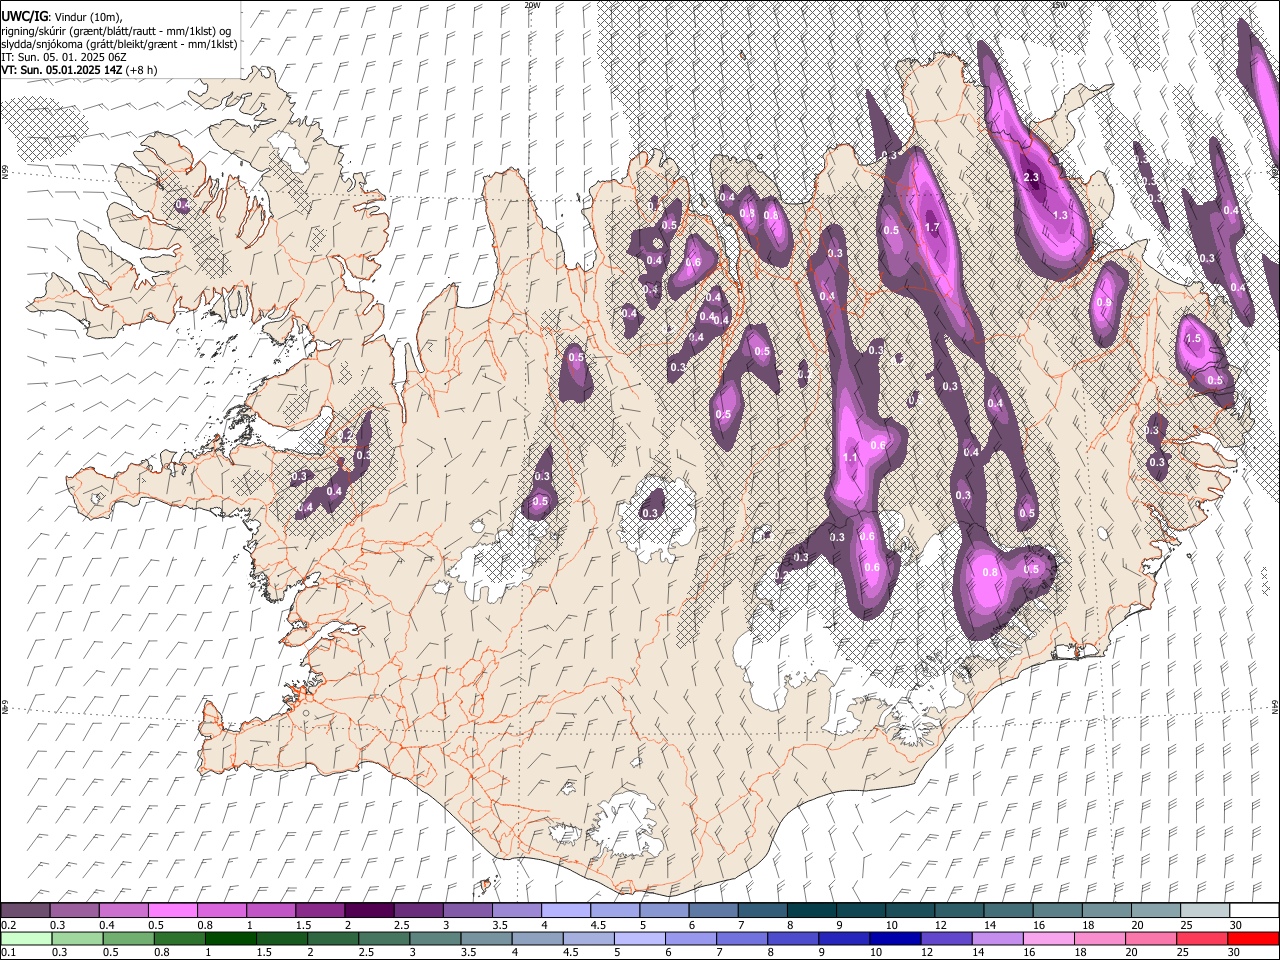Click the 2.3 snowfall value on map

pos(1033,177)
